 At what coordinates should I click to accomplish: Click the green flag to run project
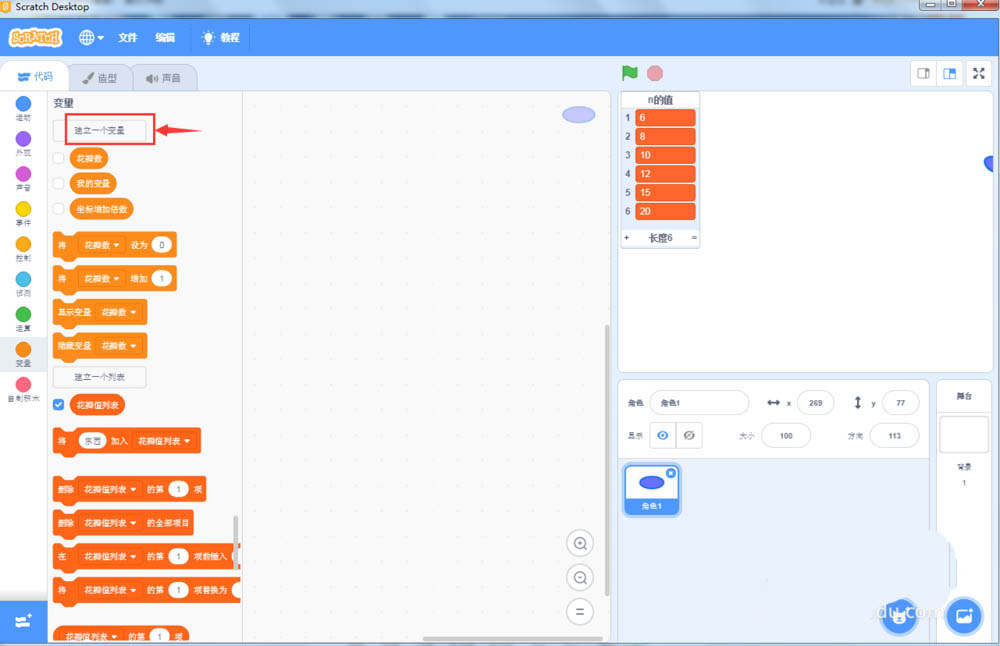pyautogui.click(x=629, y=73)
